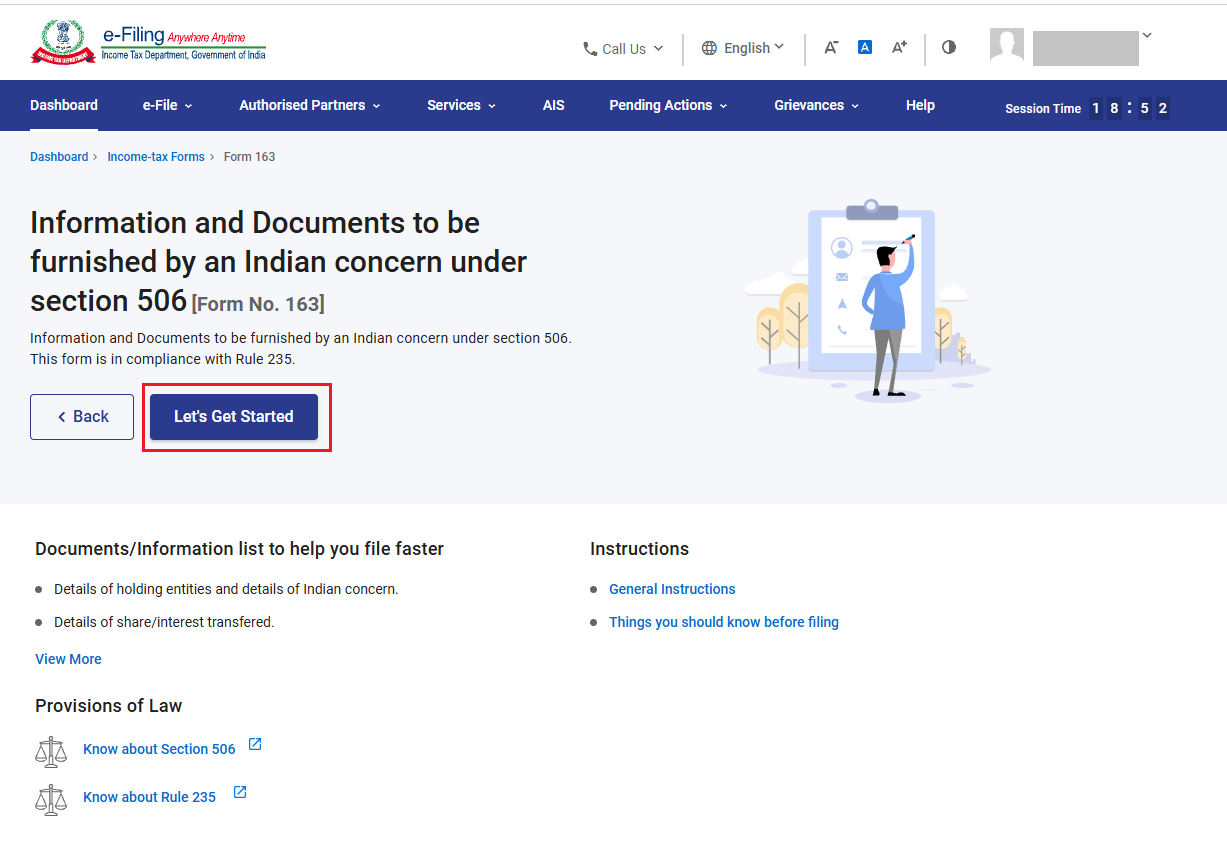Click the Back button
The image size is (1227, 842).
click(82, 417)
